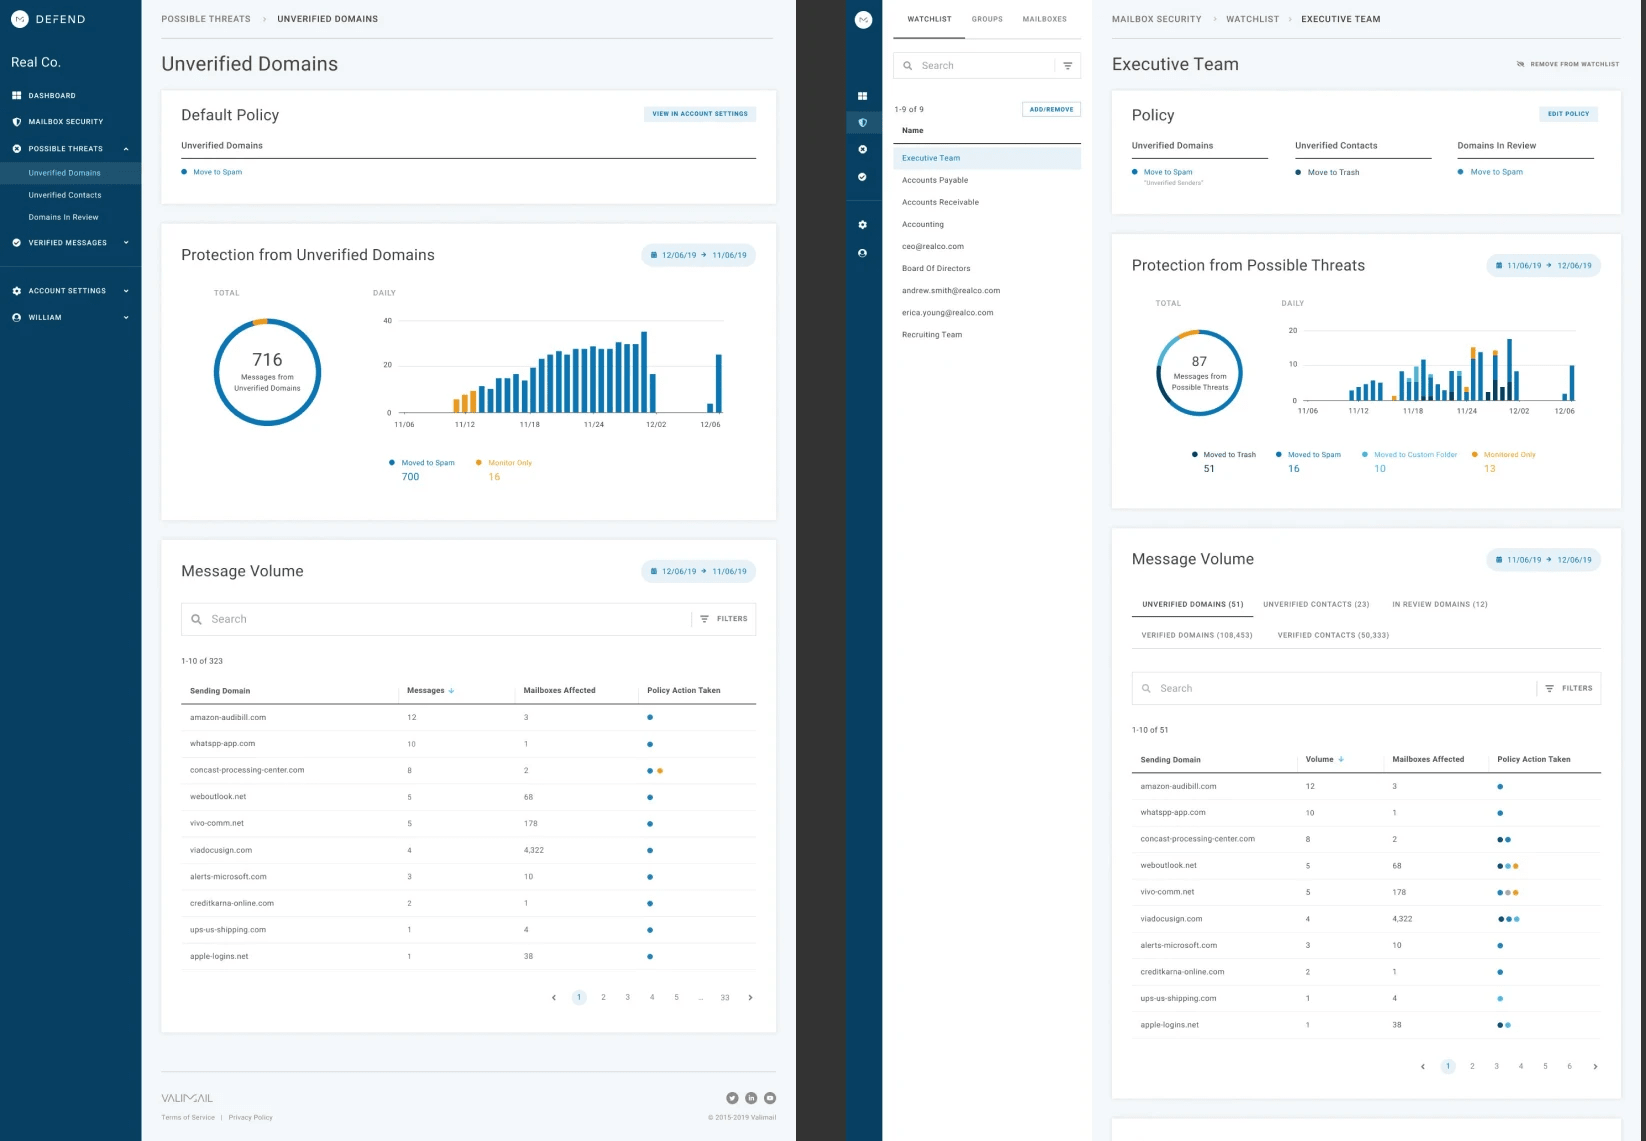This screenshot has height=1141, width=1646.
Task: Click the shield icon in the collapsed sidebar
Action: point(863,123)
